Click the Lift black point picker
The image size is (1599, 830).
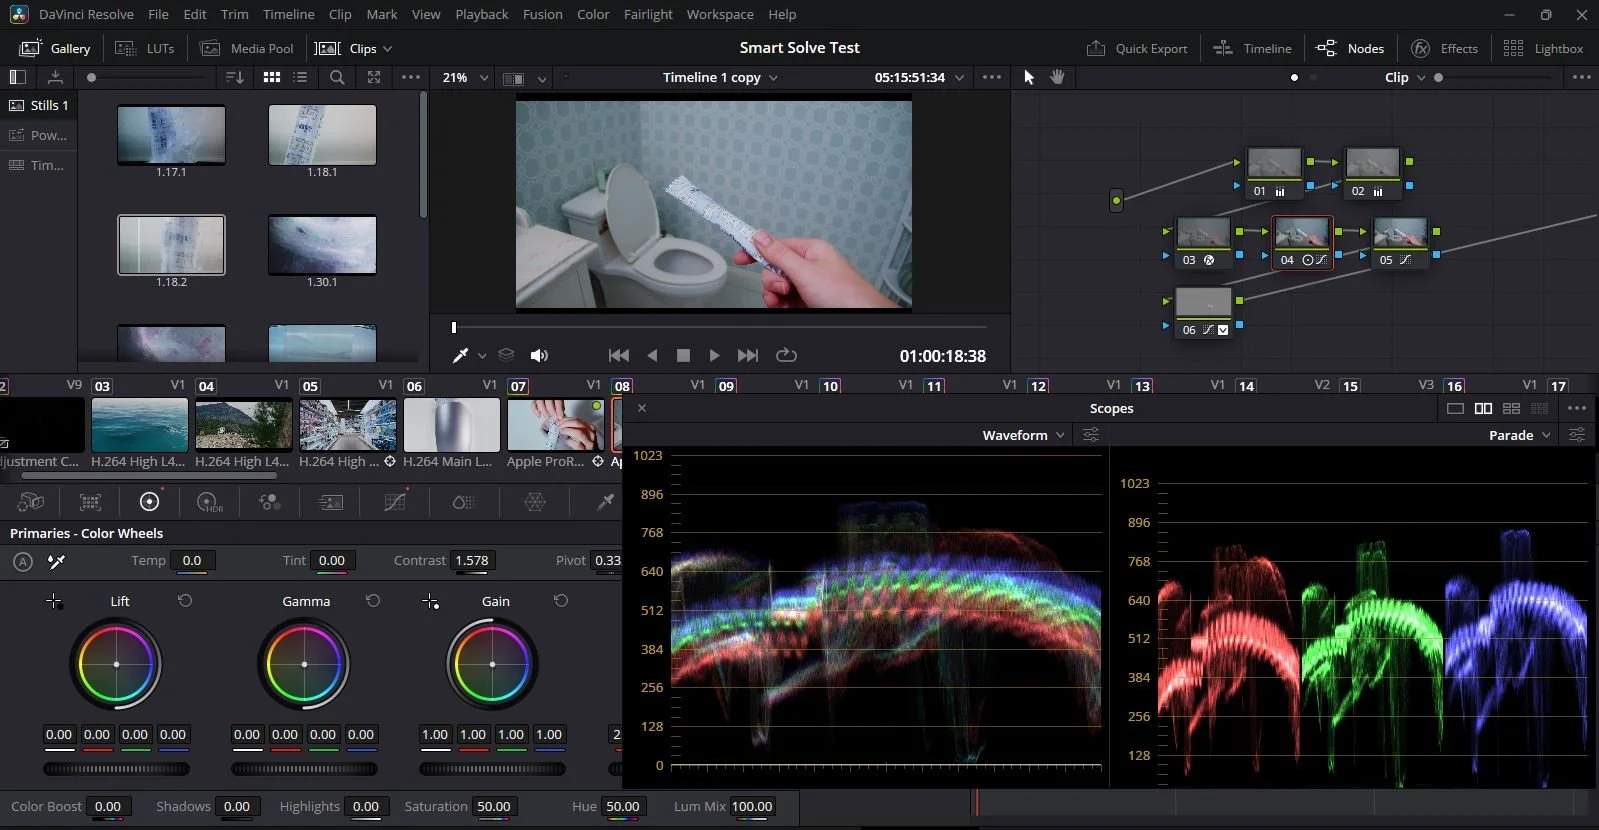coord(54,601)
